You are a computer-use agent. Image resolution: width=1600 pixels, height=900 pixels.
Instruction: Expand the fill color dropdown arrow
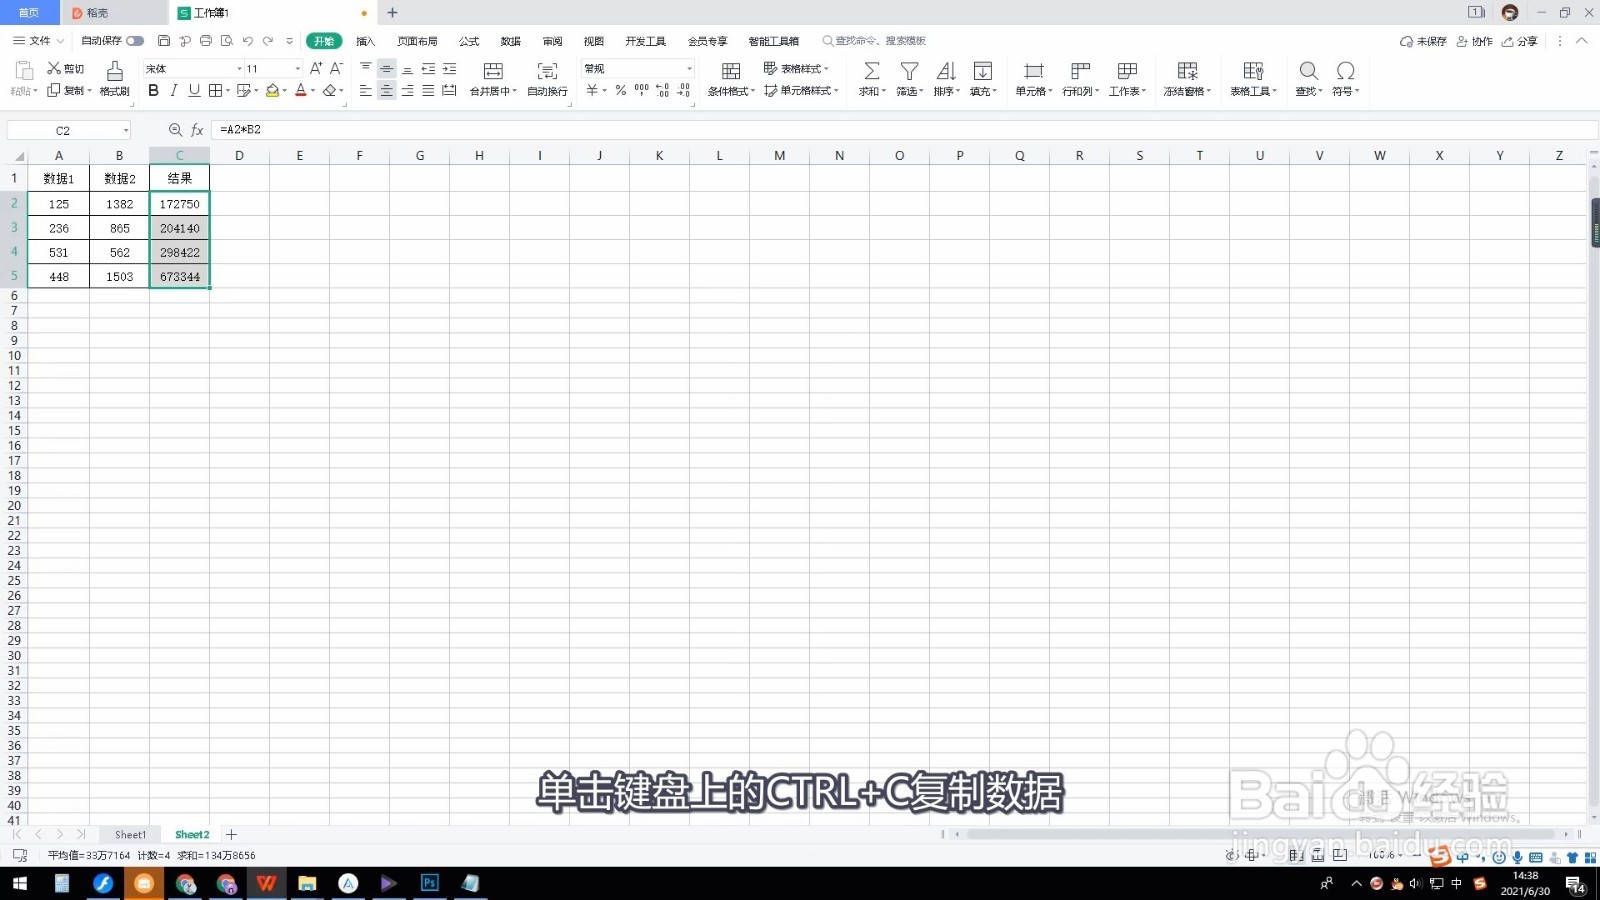pos(285,91)
